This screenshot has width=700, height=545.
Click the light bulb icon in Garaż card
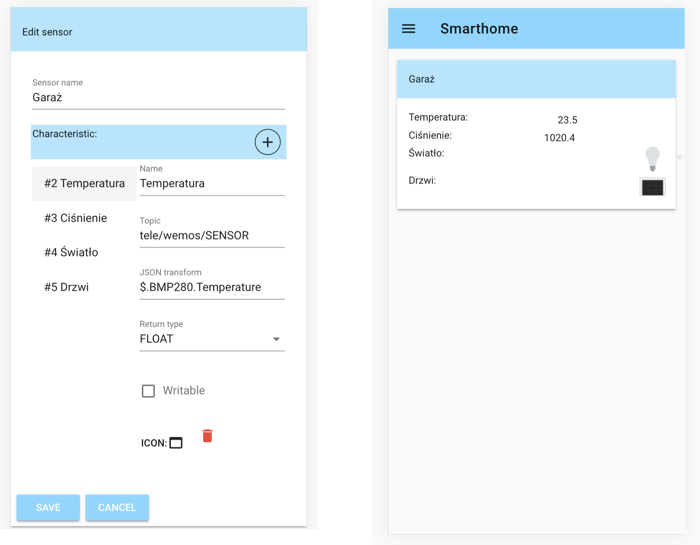pos(652,158)
